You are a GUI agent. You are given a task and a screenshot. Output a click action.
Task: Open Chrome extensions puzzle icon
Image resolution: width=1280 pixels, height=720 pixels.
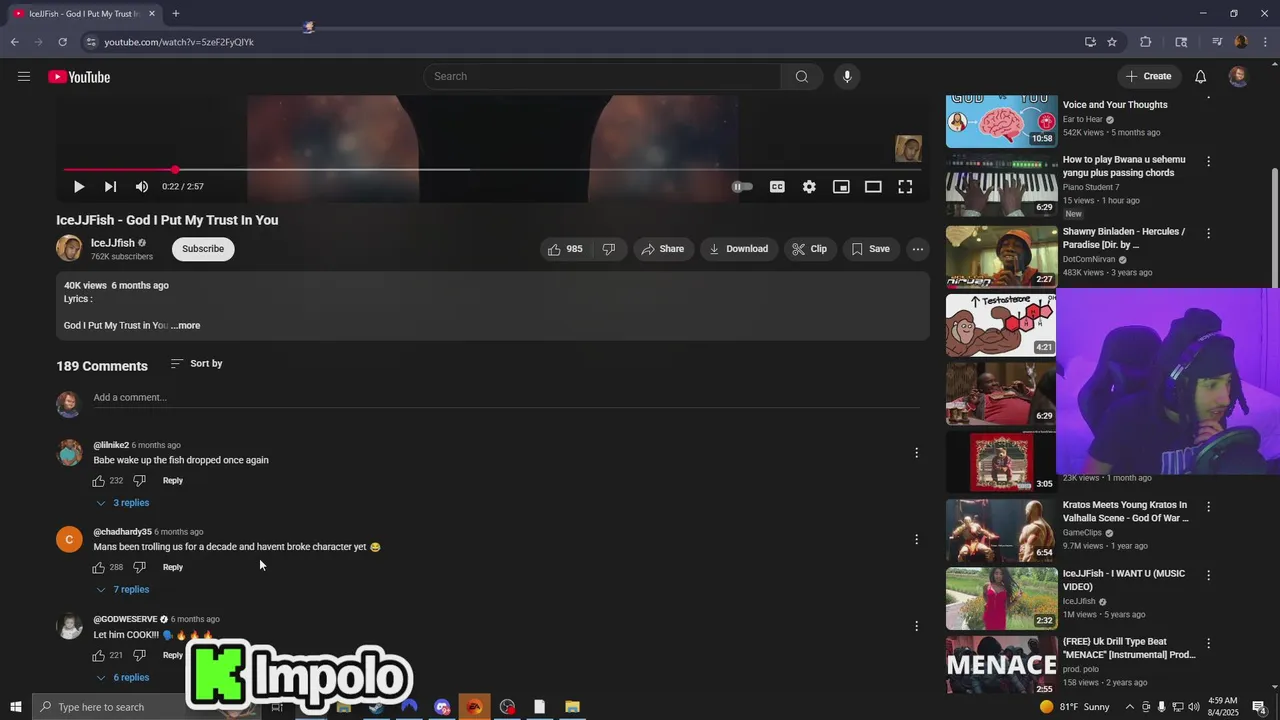click(x=1146, y=42)
